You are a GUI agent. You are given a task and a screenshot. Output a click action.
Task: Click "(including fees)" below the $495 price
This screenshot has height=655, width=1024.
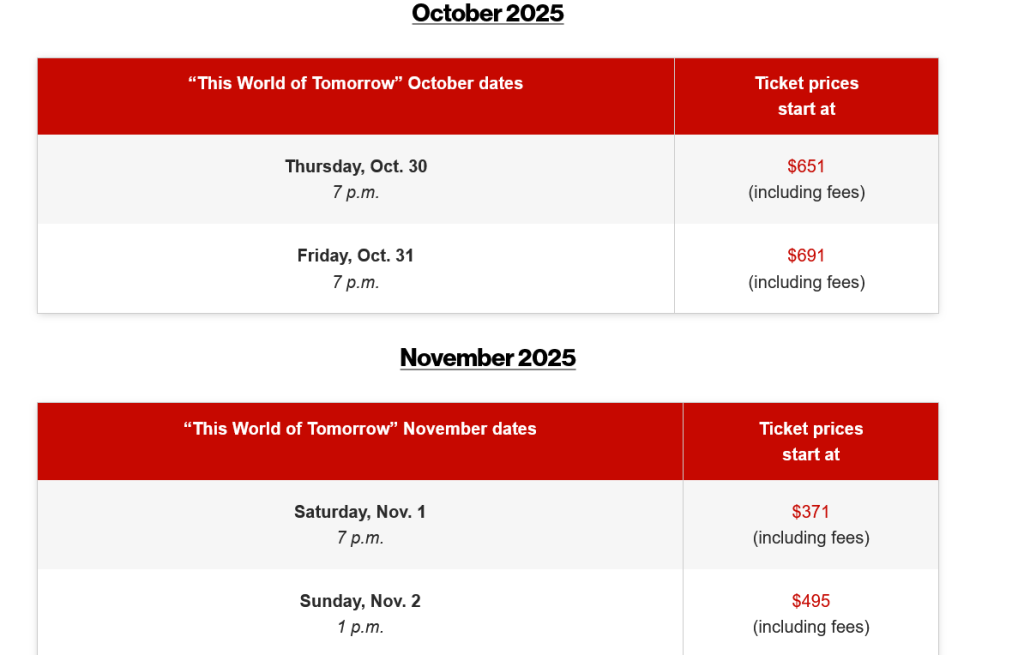tap(811, 628)
